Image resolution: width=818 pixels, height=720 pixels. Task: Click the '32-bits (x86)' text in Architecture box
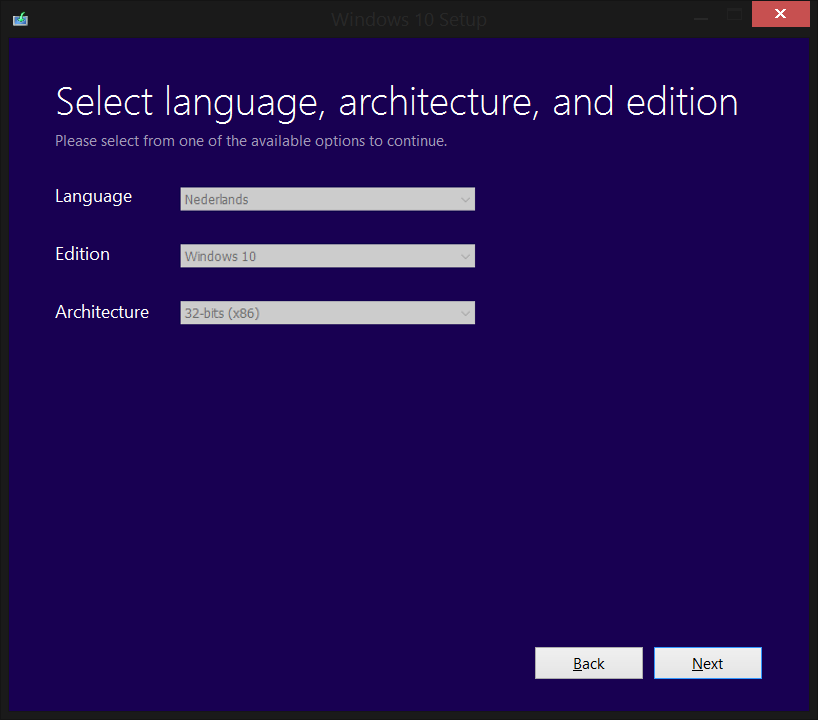point(222,313)
